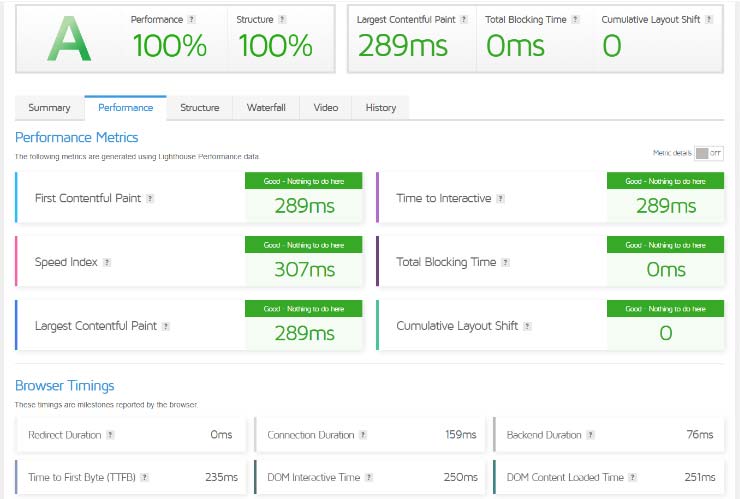Viewport: 740px width, 499px height.
Task: Click Time to Interactive's 'Good - Nothing to do here' badge
Action: click(665, 181)
